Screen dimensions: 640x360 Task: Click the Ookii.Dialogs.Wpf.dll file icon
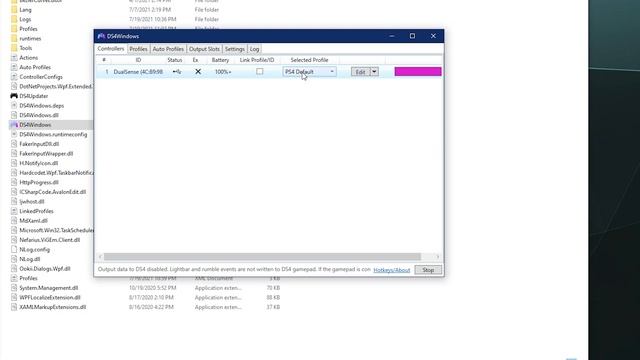[x=14, y=269]
